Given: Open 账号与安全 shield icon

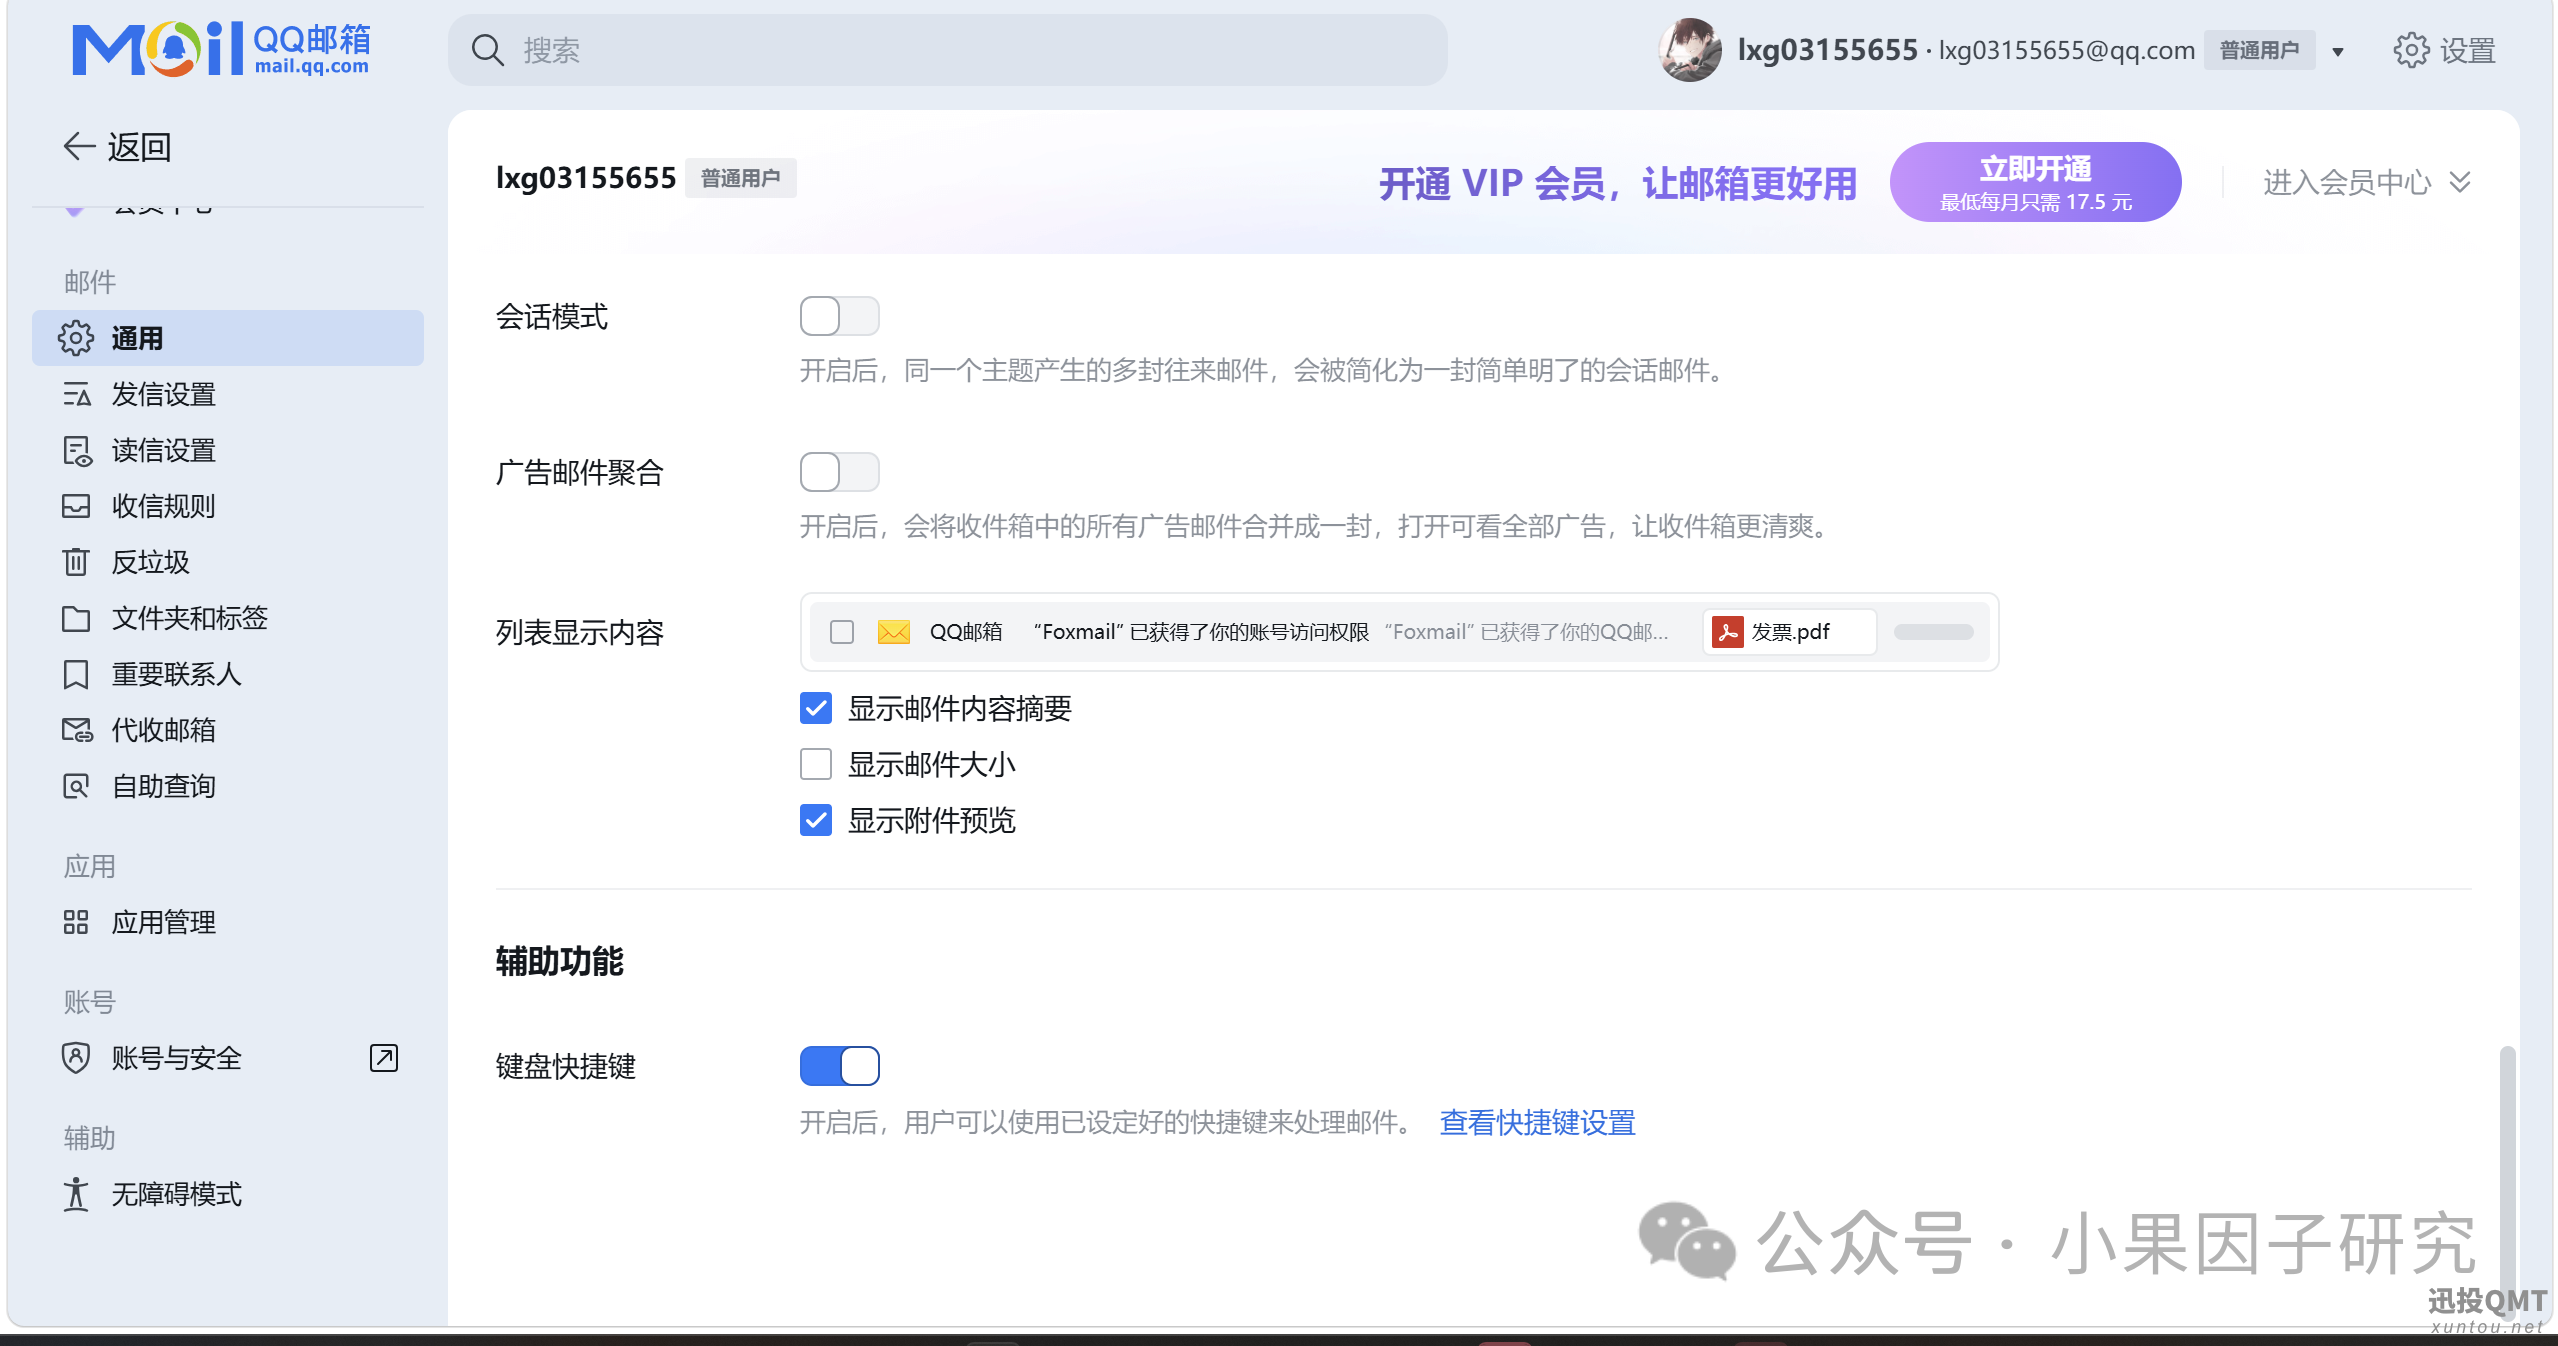Looking at the screenshot, I should point(76,1058).
